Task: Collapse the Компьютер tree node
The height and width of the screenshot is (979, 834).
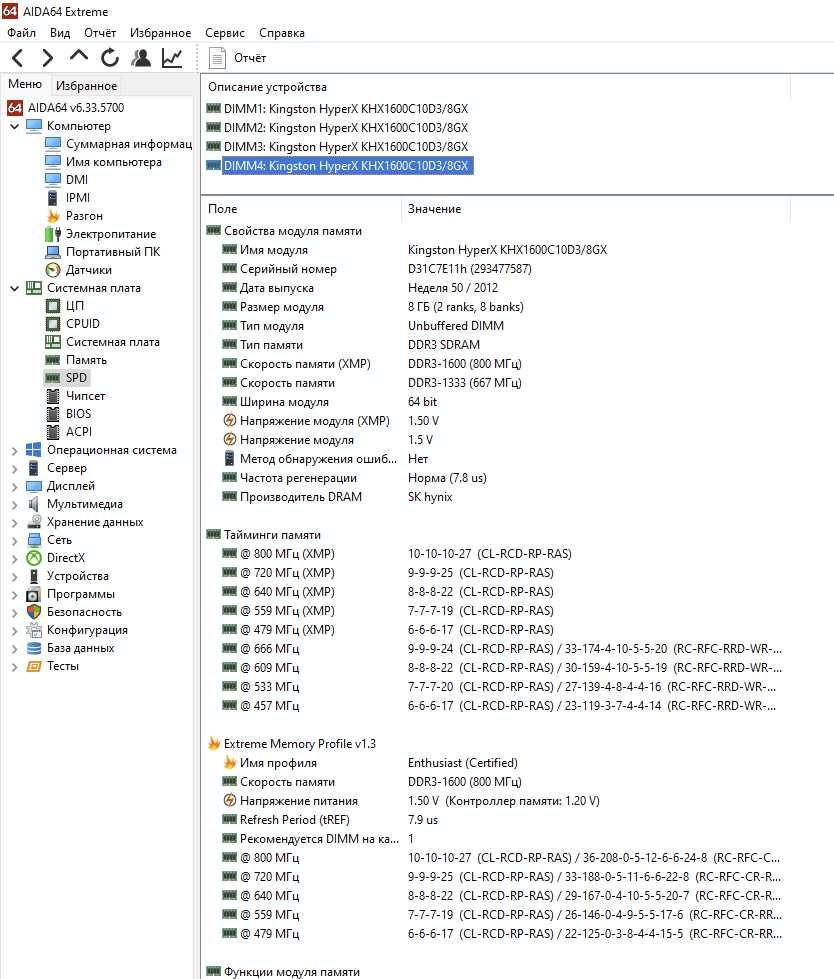Action: coord(14,126)
